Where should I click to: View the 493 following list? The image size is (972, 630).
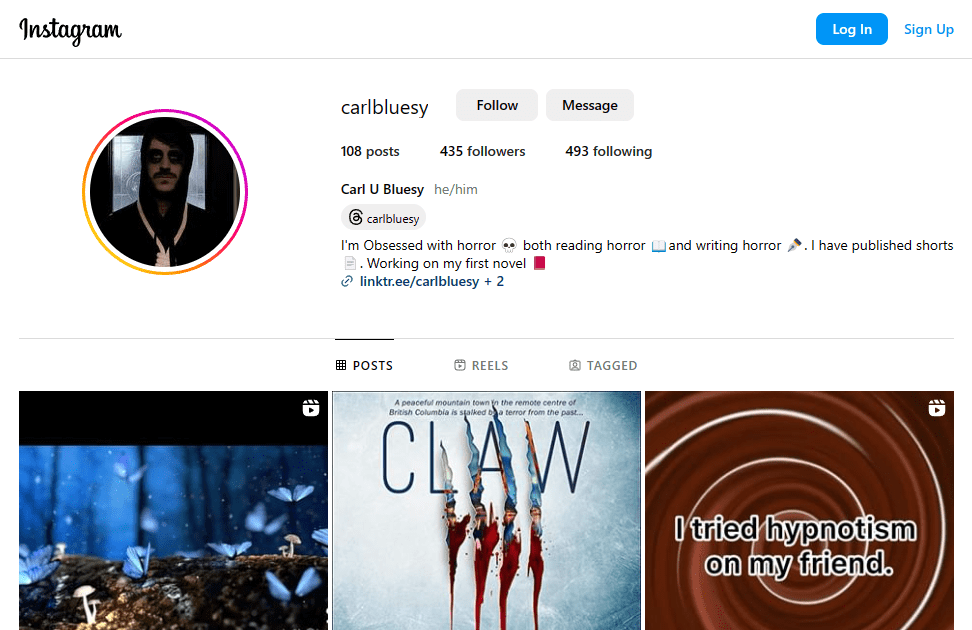tap(609, 151)
